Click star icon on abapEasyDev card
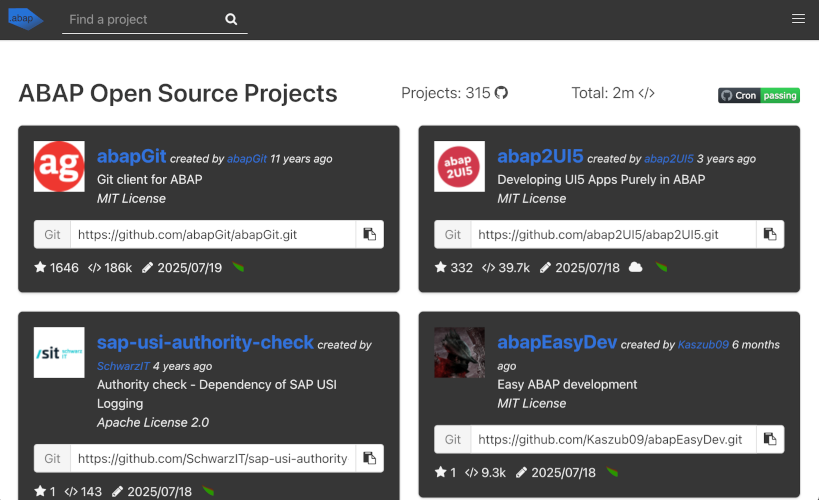The image size is (819, 500). [440, 472]
